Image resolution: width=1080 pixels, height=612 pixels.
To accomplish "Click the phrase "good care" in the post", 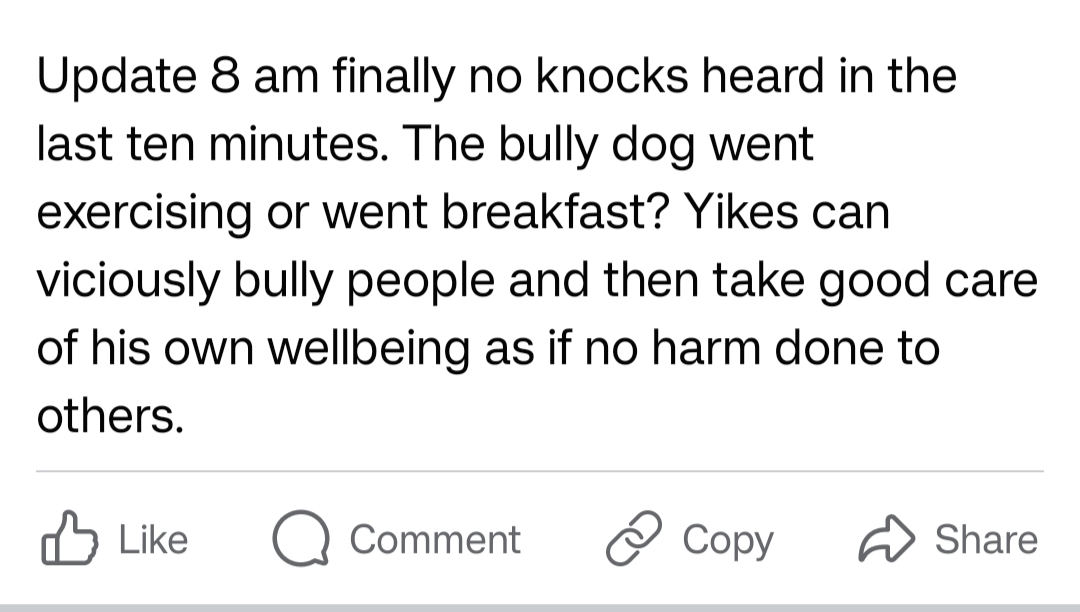I will click(929, 282).
